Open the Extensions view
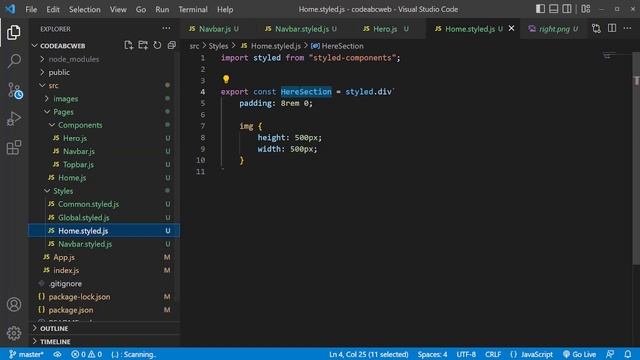 coord(14,147)
